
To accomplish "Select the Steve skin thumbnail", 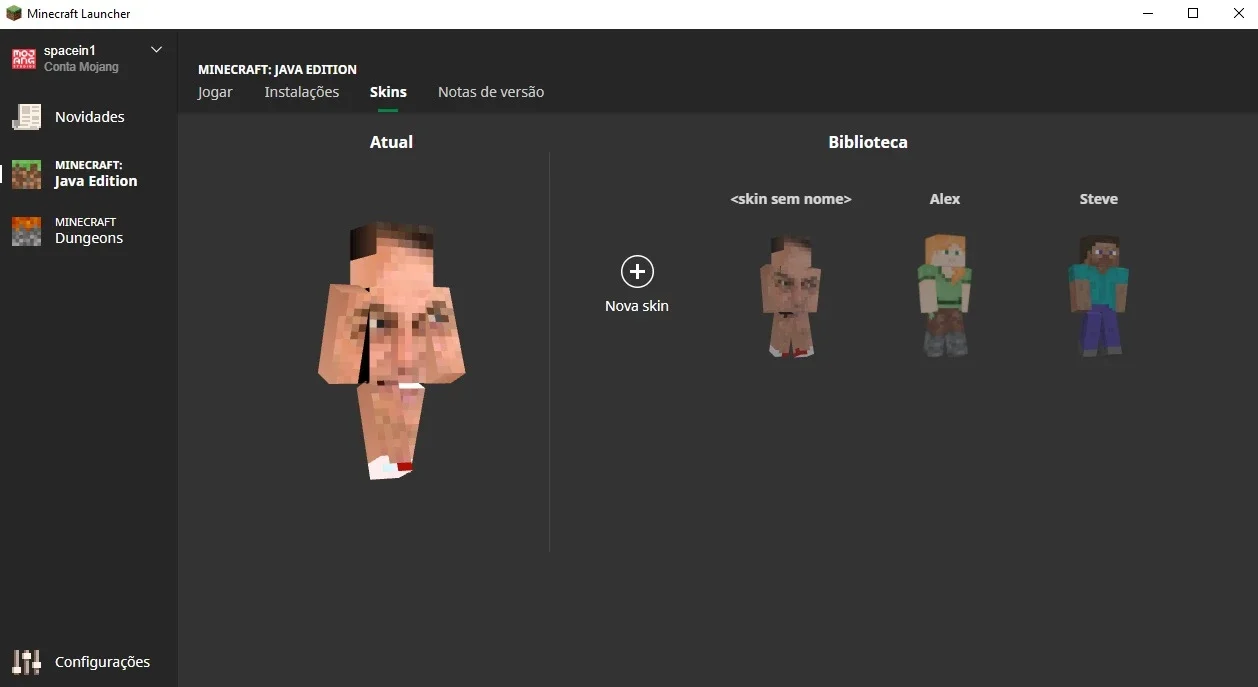I will (x=1098, y=296).
